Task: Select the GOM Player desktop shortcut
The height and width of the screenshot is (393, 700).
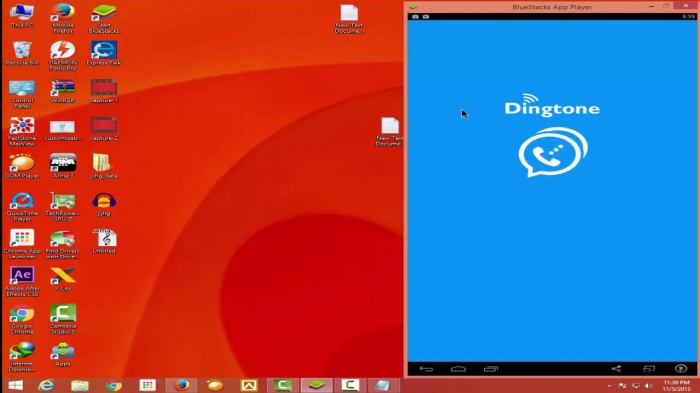Action: click(22, 166)
